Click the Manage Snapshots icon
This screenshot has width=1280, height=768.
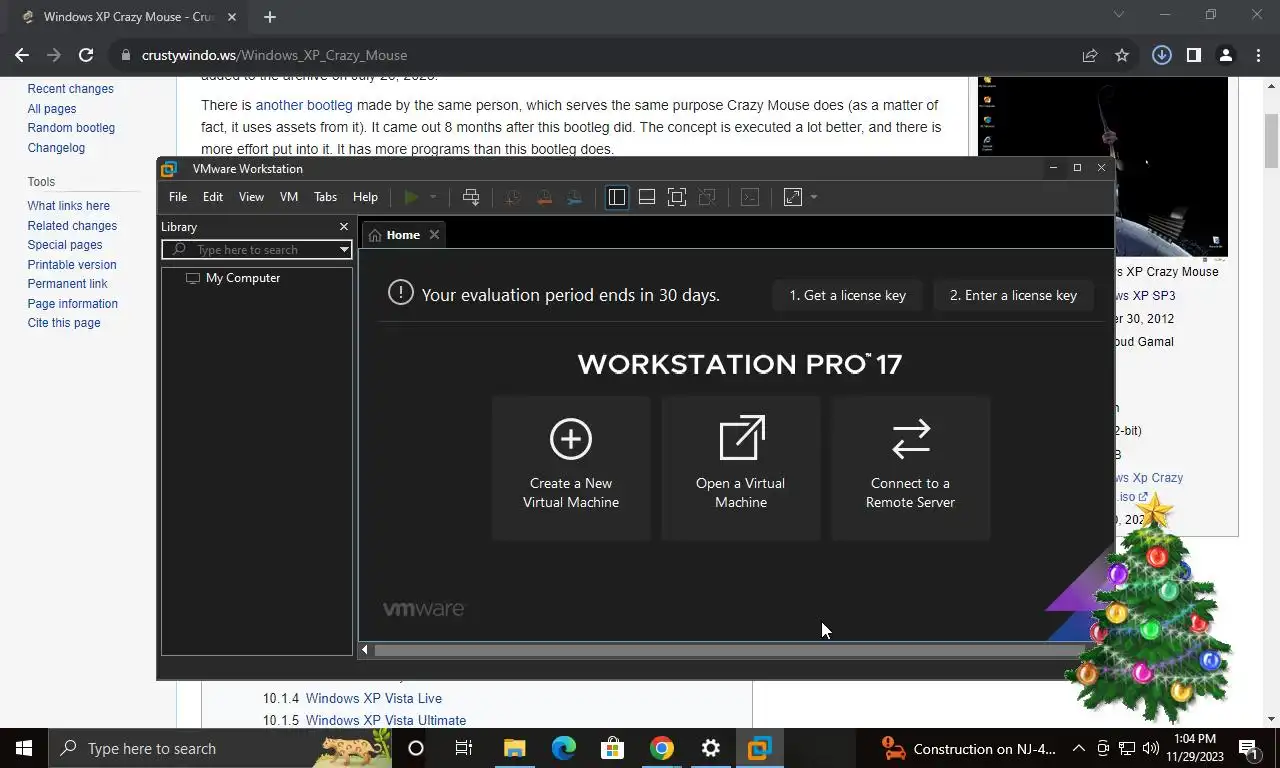(574, 197)
